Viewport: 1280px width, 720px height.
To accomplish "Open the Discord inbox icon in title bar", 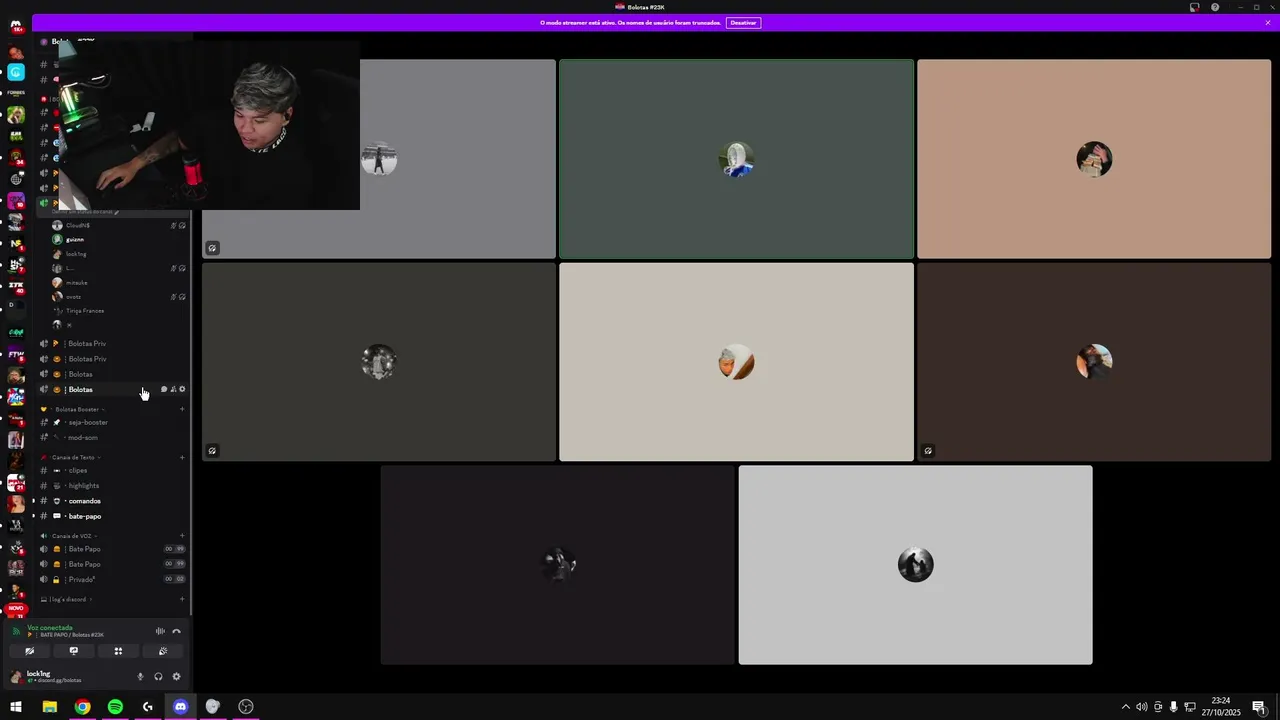I will (x=1194, y=7).
